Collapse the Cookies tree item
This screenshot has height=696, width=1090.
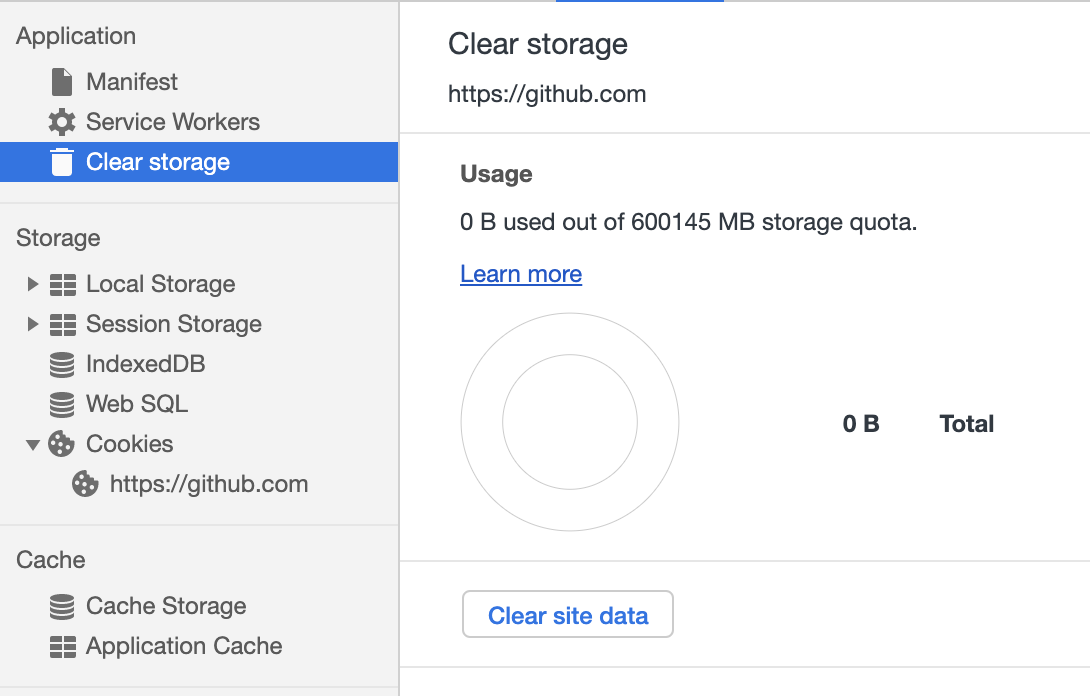coord(31,444)
